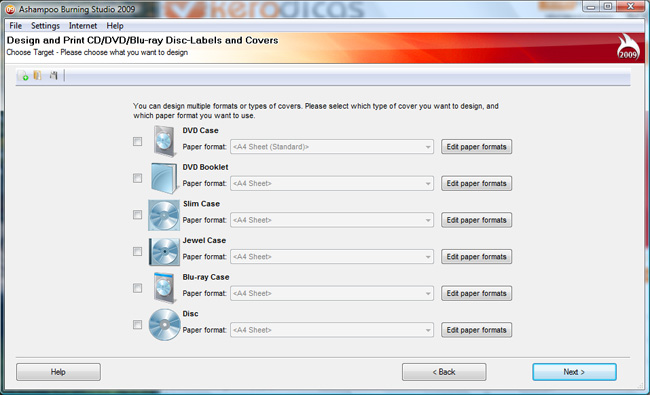
Task: Click the Ashampoo app icon in title bar
Action: pyautogui.click(x=10, y=9)
